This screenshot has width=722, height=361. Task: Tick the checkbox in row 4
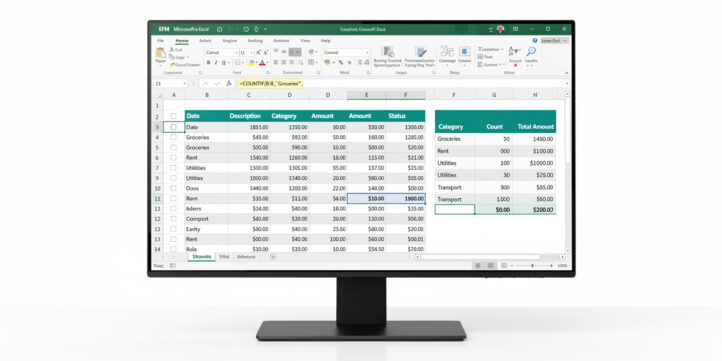174,137
